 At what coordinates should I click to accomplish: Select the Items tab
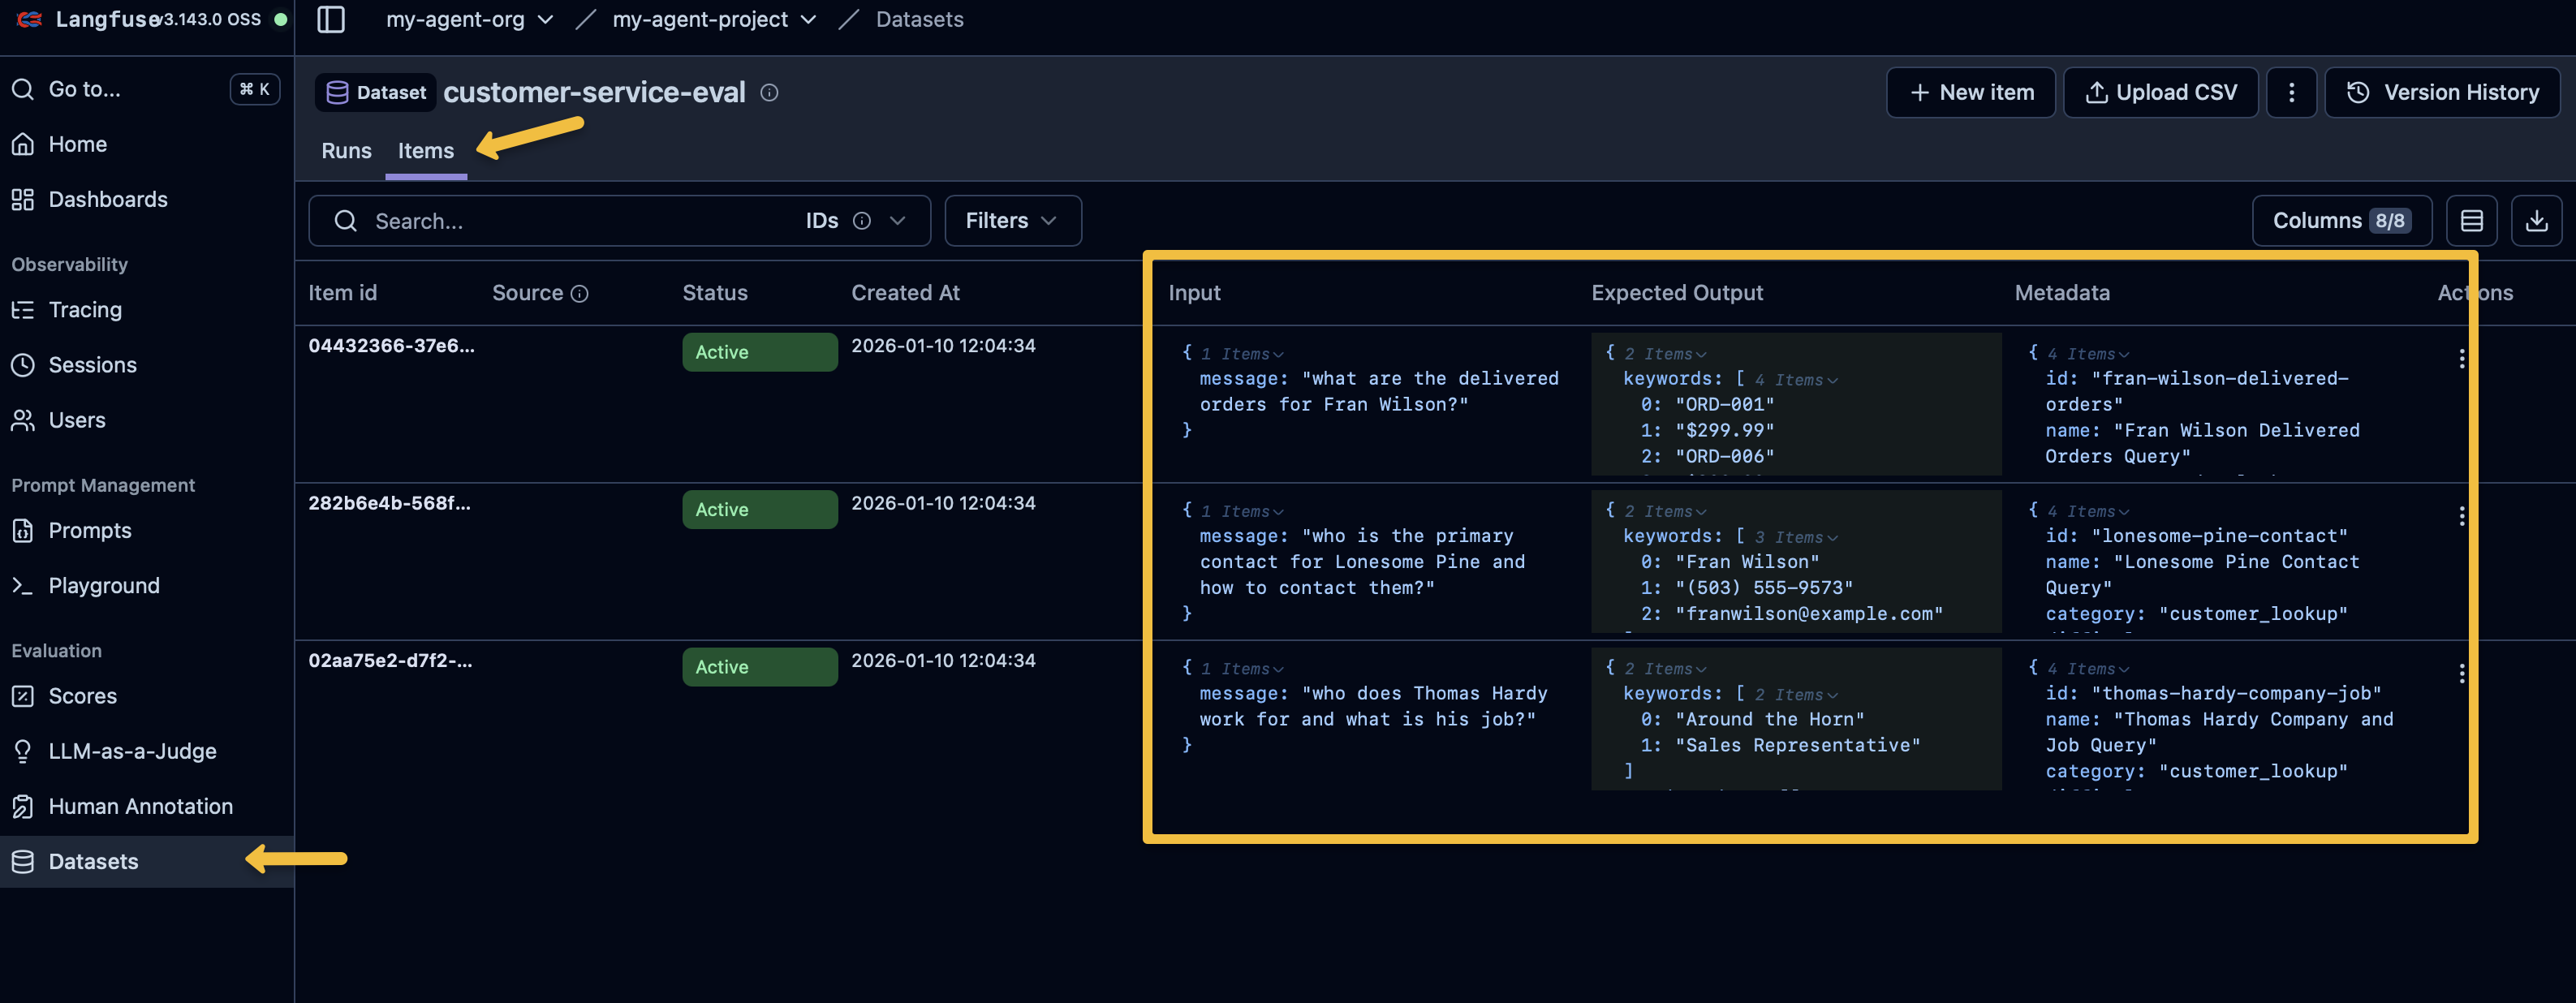(x=426, y=151)
